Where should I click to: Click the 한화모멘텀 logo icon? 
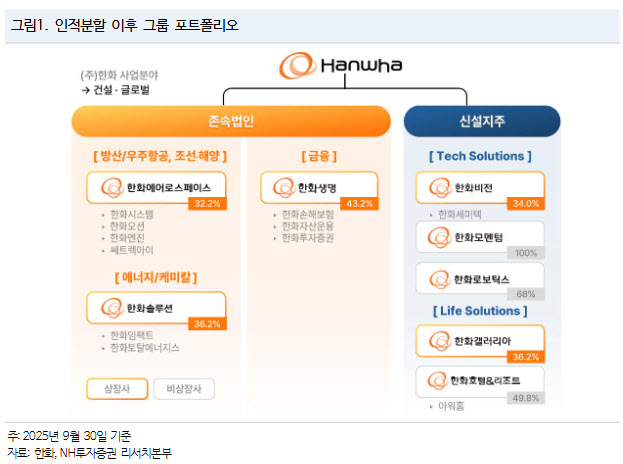[436, 236]
